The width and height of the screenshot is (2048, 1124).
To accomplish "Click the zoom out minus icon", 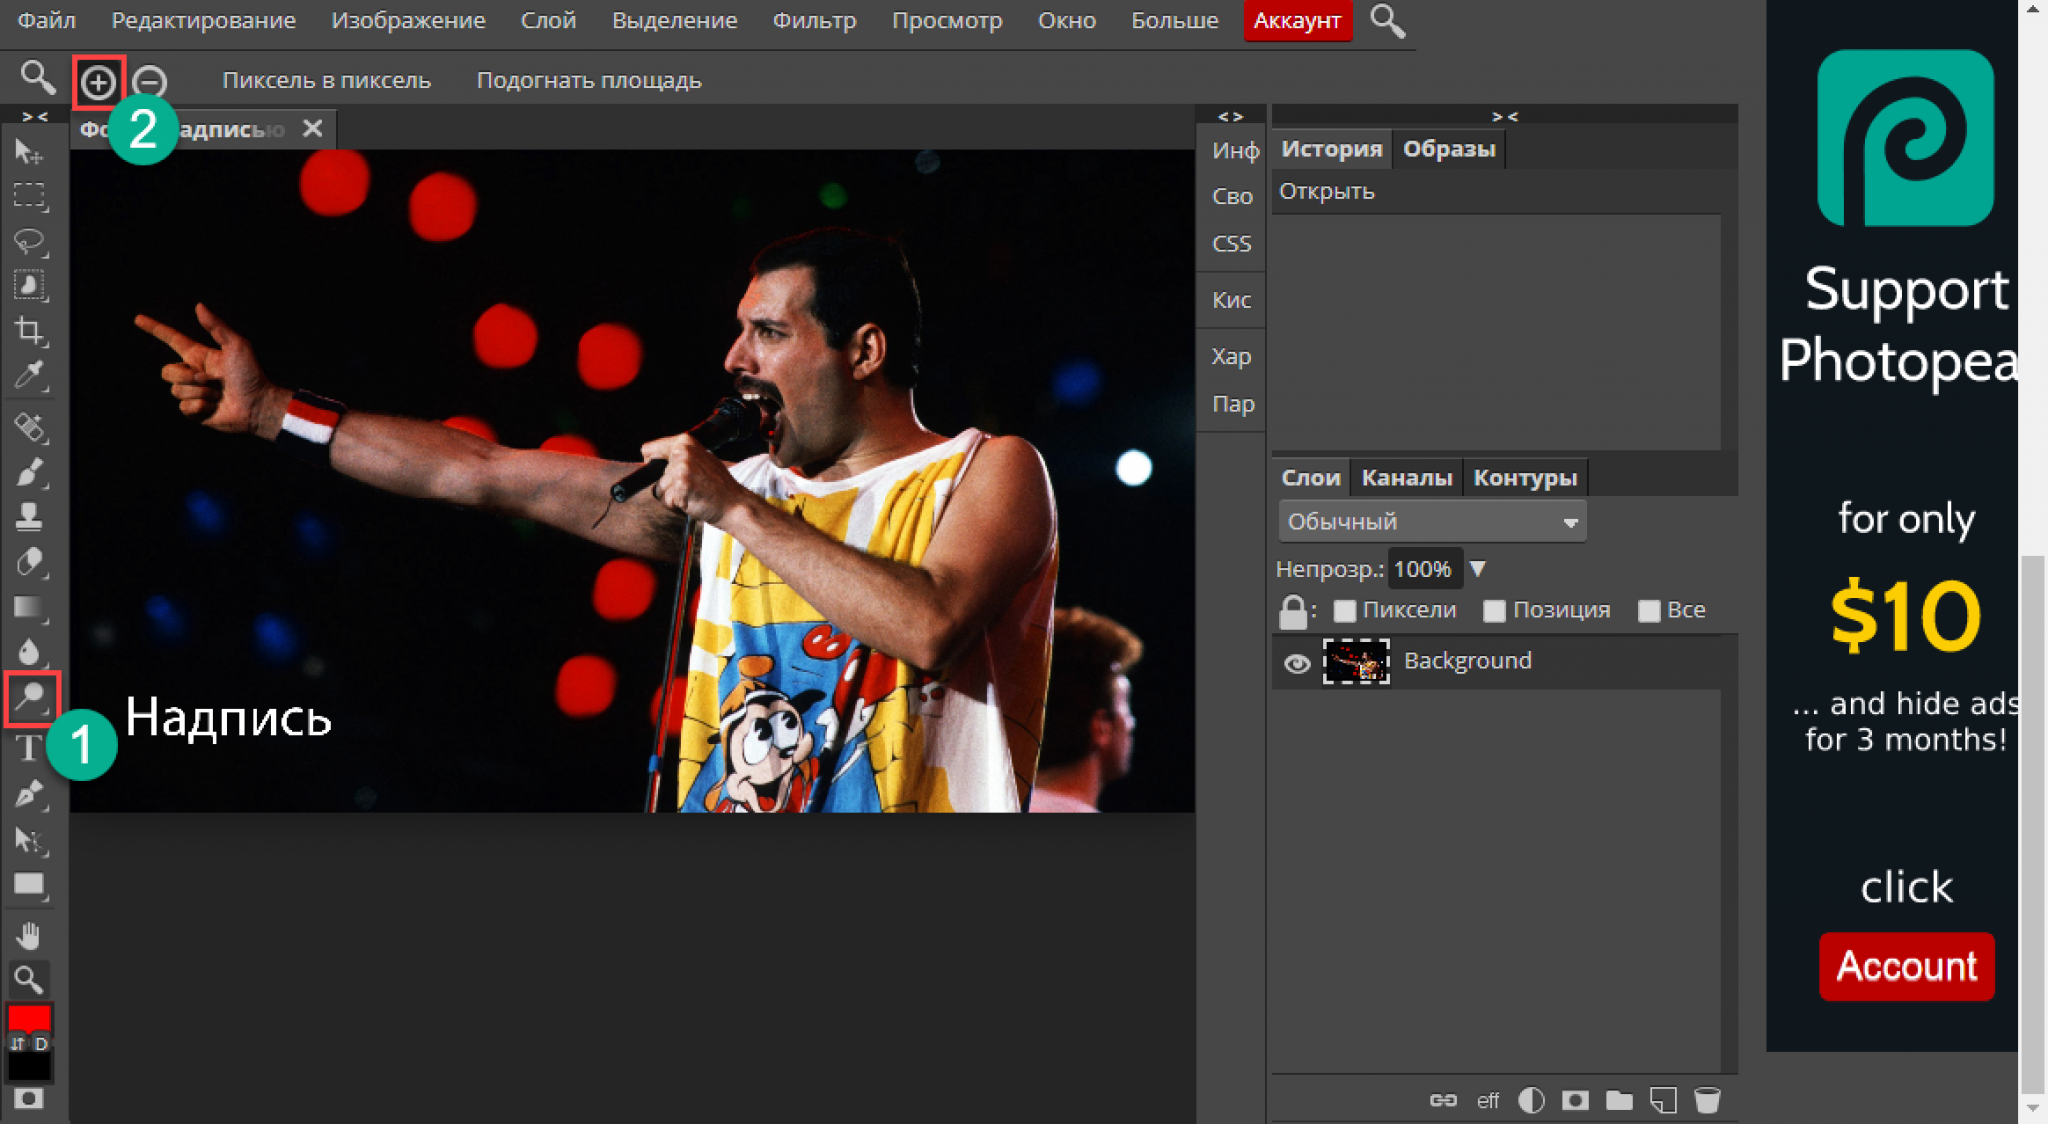I will [150, 82].
